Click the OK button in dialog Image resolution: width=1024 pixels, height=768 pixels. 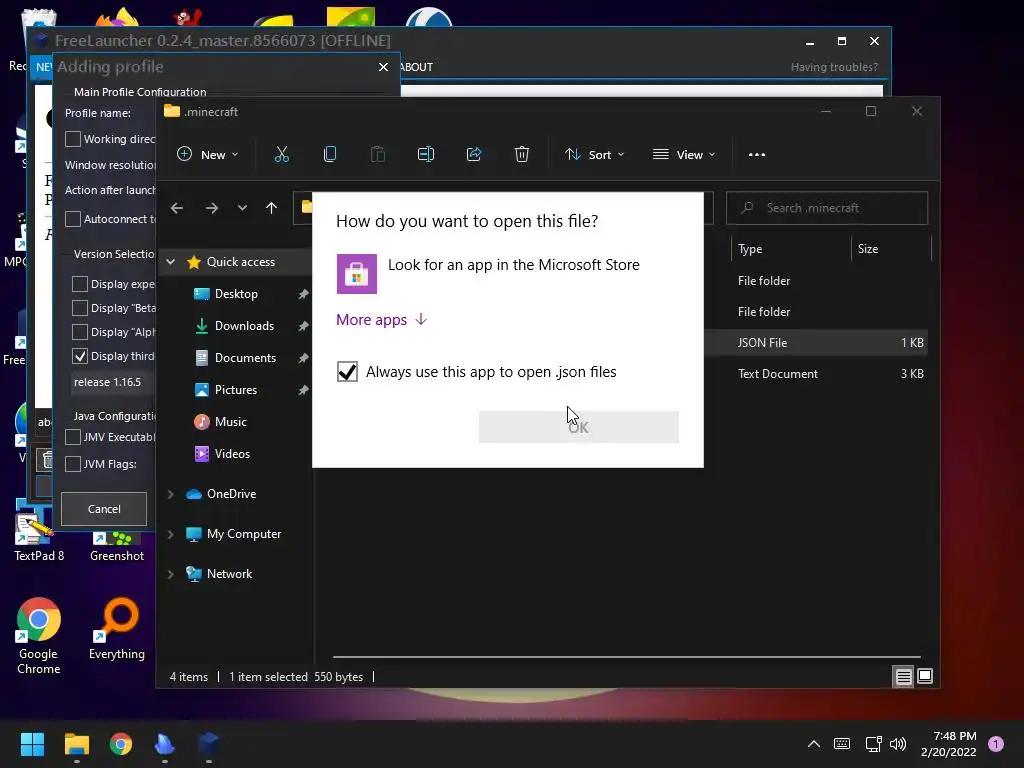tap(579, 427)
